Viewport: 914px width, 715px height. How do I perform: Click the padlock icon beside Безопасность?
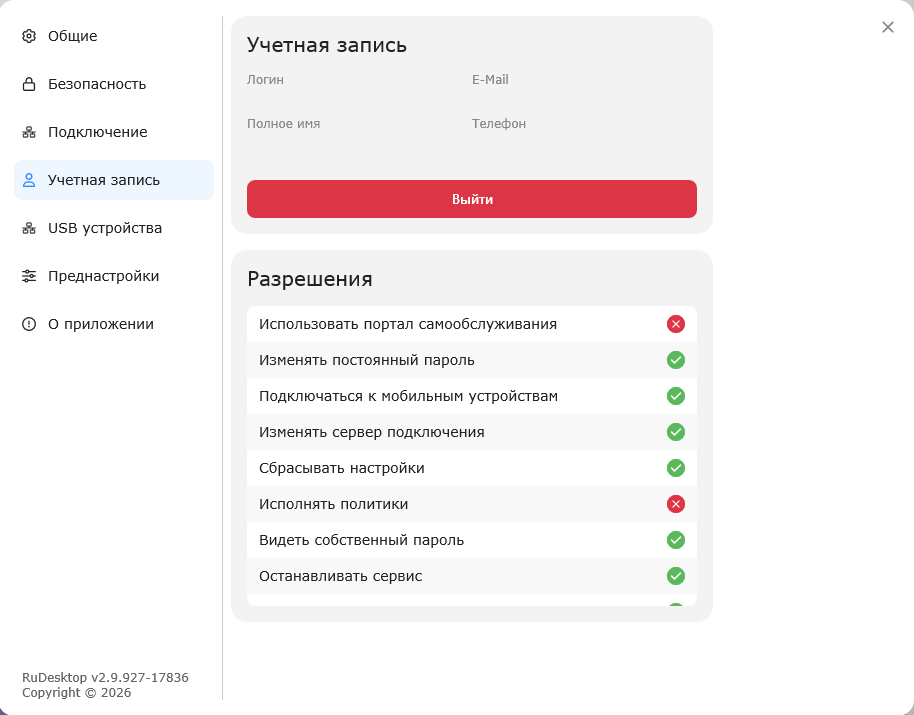(29, 84)
